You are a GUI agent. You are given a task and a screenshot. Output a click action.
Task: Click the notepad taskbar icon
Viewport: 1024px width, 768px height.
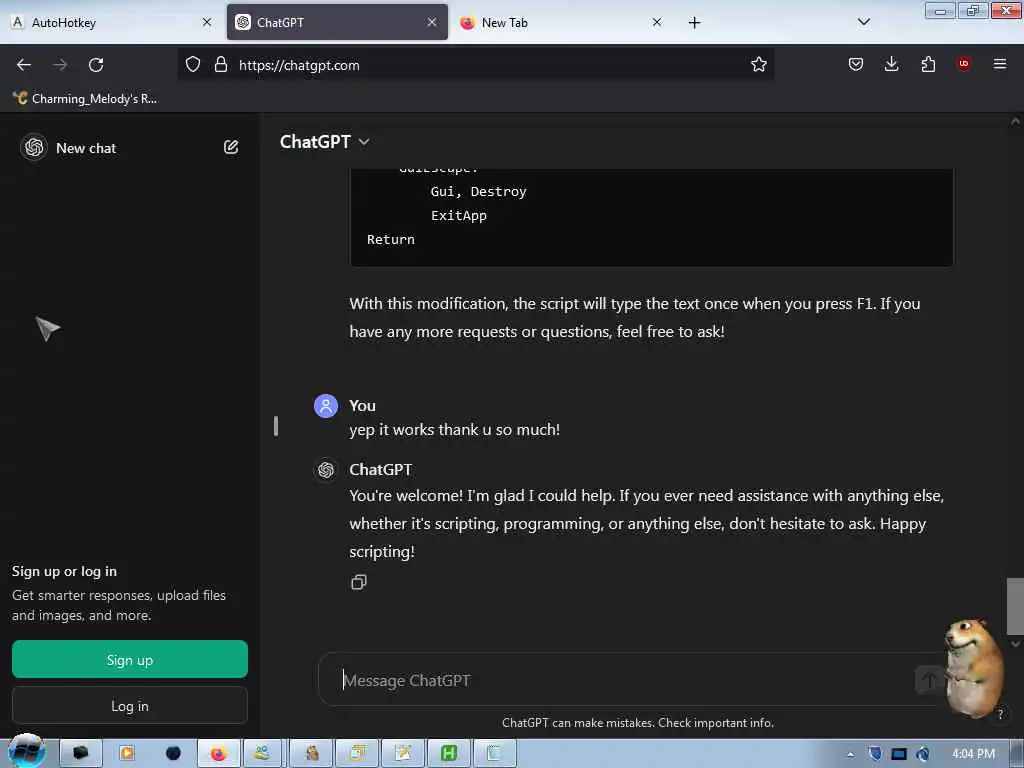tap(494, 753)
